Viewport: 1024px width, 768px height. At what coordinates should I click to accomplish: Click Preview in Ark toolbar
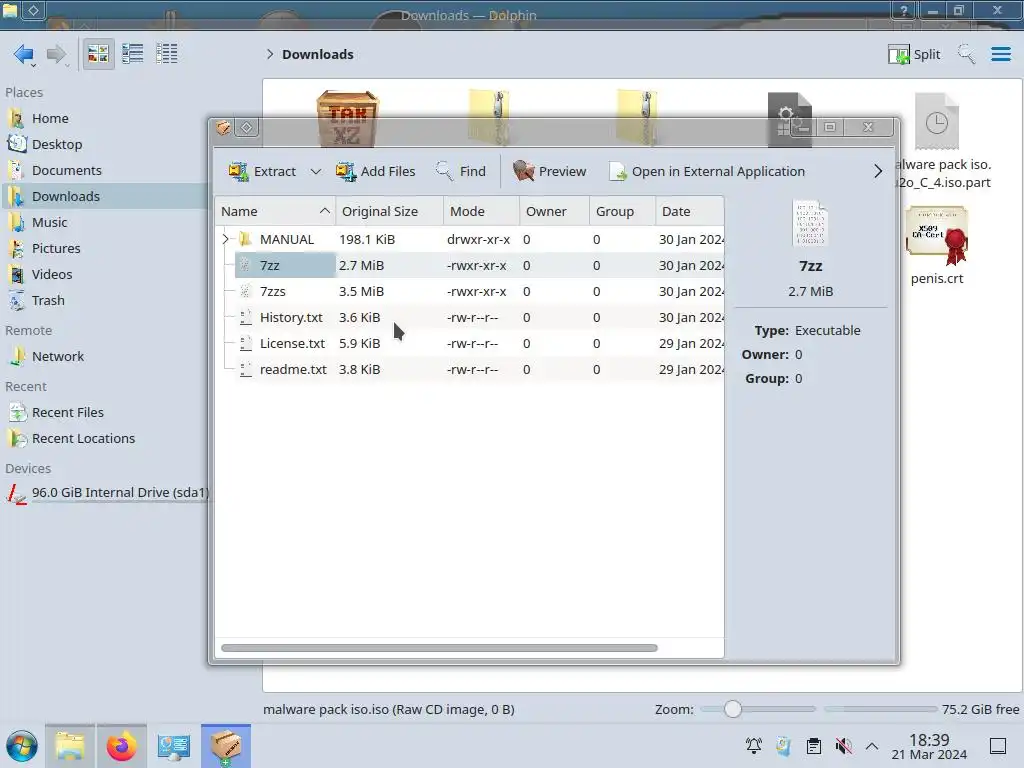(549, 171)
